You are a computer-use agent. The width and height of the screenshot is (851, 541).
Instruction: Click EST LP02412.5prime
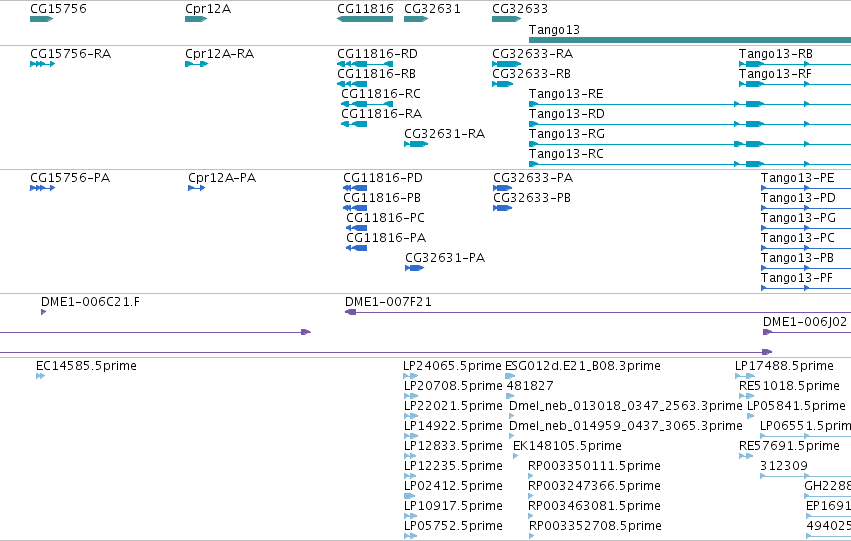click(453, 487)
